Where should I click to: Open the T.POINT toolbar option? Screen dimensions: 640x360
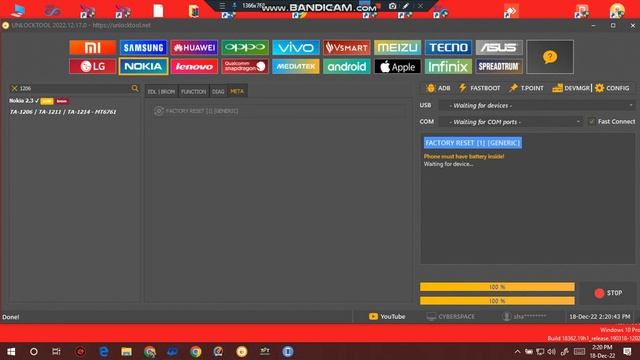point(527,88)
